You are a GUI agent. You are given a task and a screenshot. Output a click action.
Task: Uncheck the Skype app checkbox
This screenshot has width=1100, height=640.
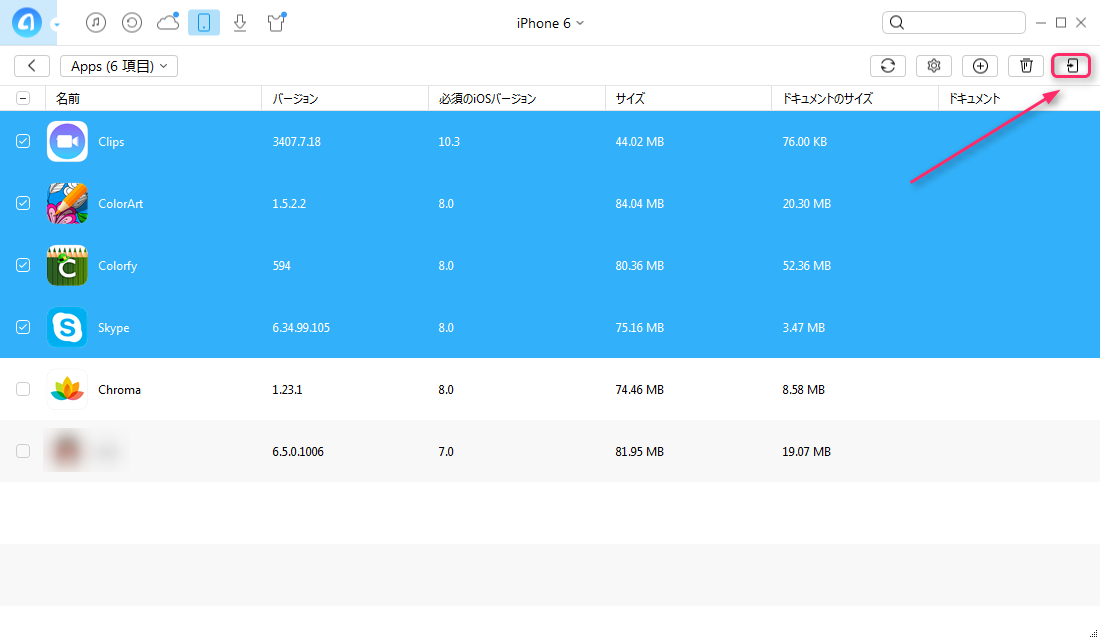[23, 327]
